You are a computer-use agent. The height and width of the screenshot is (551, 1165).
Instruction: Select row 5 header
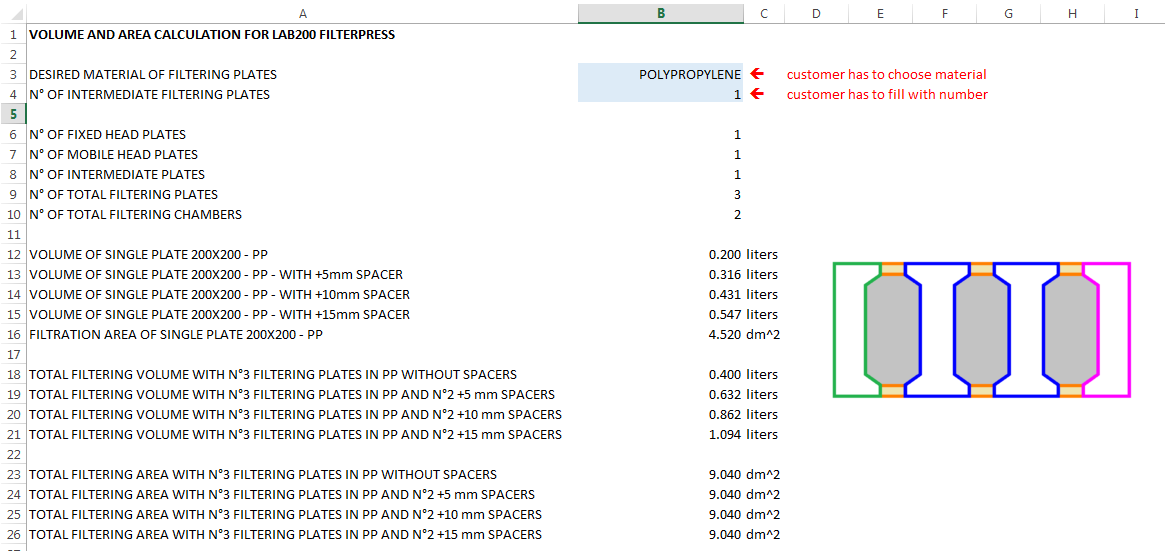[x=13, y=114]
